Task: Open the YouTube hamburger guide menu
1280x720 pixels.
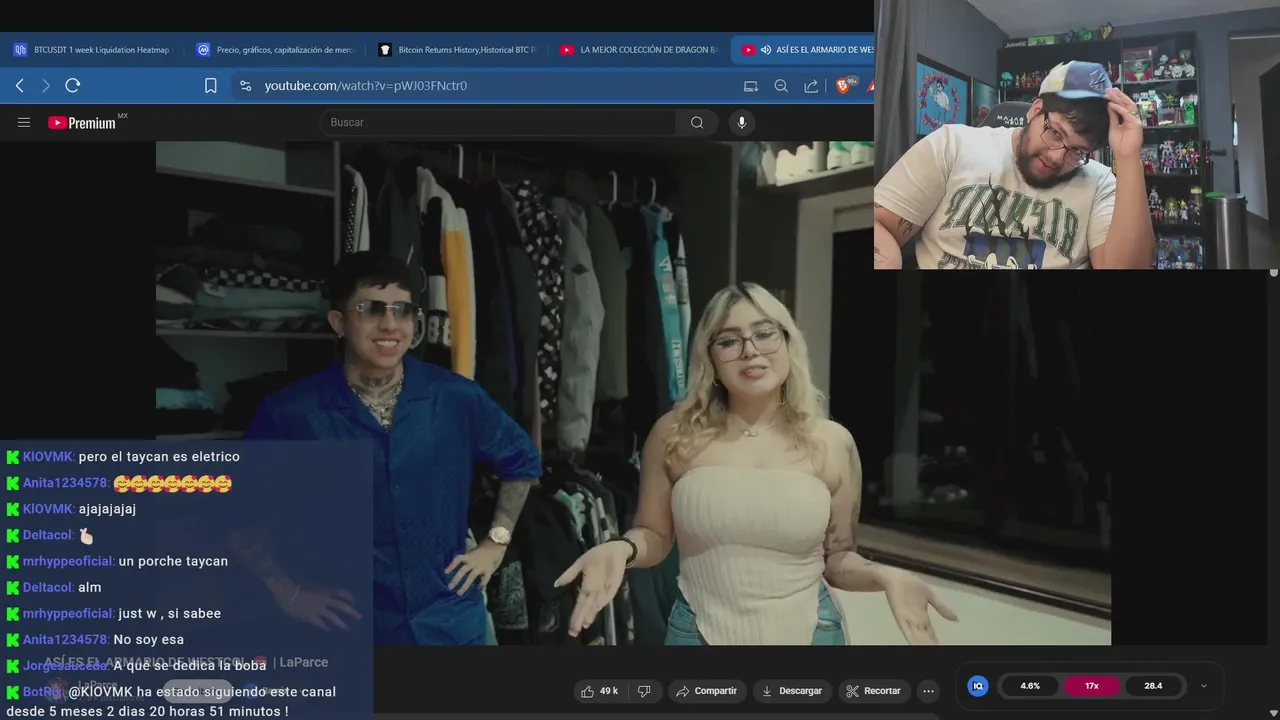Action: 24,123
